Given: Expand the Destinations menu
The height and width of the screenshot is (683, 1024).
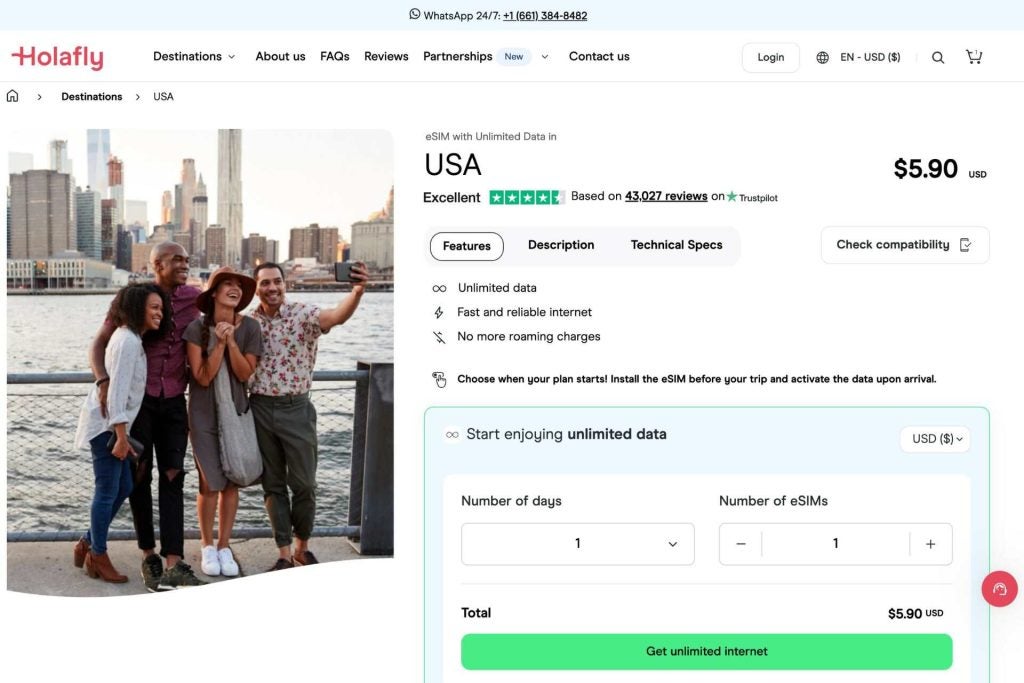Looking at the screenshot, I should coord(194,57).
